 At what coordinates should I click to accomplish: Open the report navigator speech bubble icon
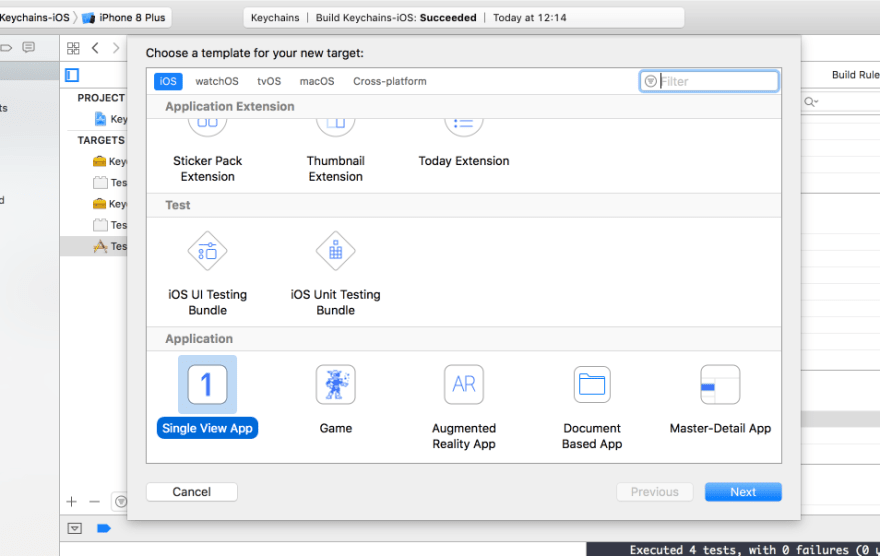(x=29, y=48)
